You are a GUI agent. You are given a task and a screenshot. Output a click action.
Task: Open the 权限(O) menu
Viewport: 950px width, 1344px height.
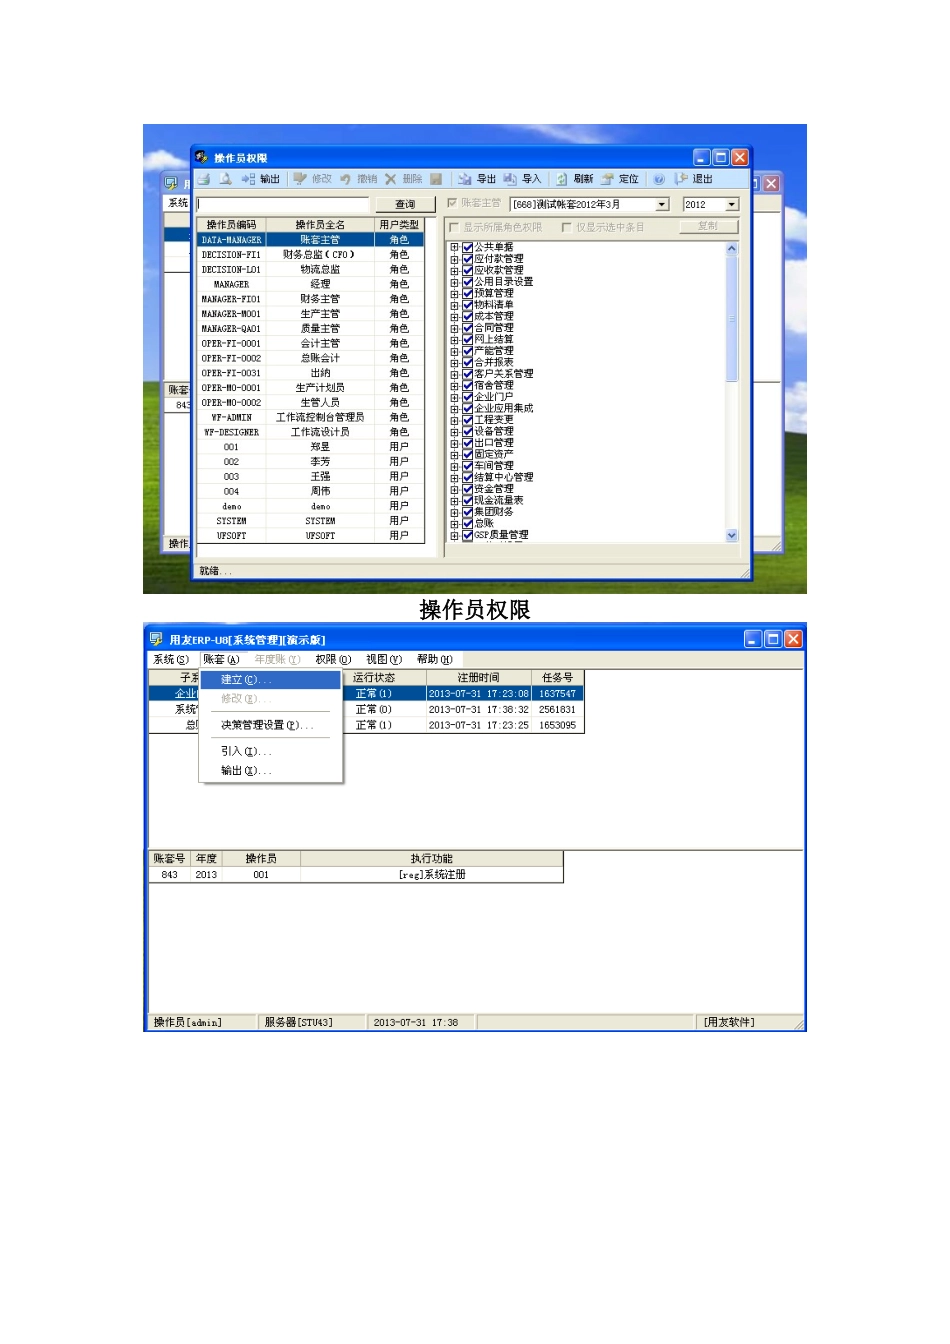(x=333, y=659)
